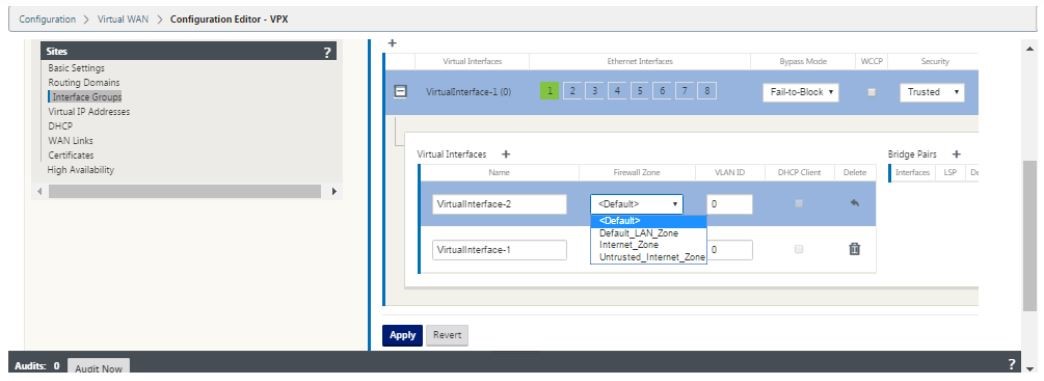Open Sites panel help question mark
Viewport: 1044px width, 381px height.
pyautogui.click(x=327, y=52)
